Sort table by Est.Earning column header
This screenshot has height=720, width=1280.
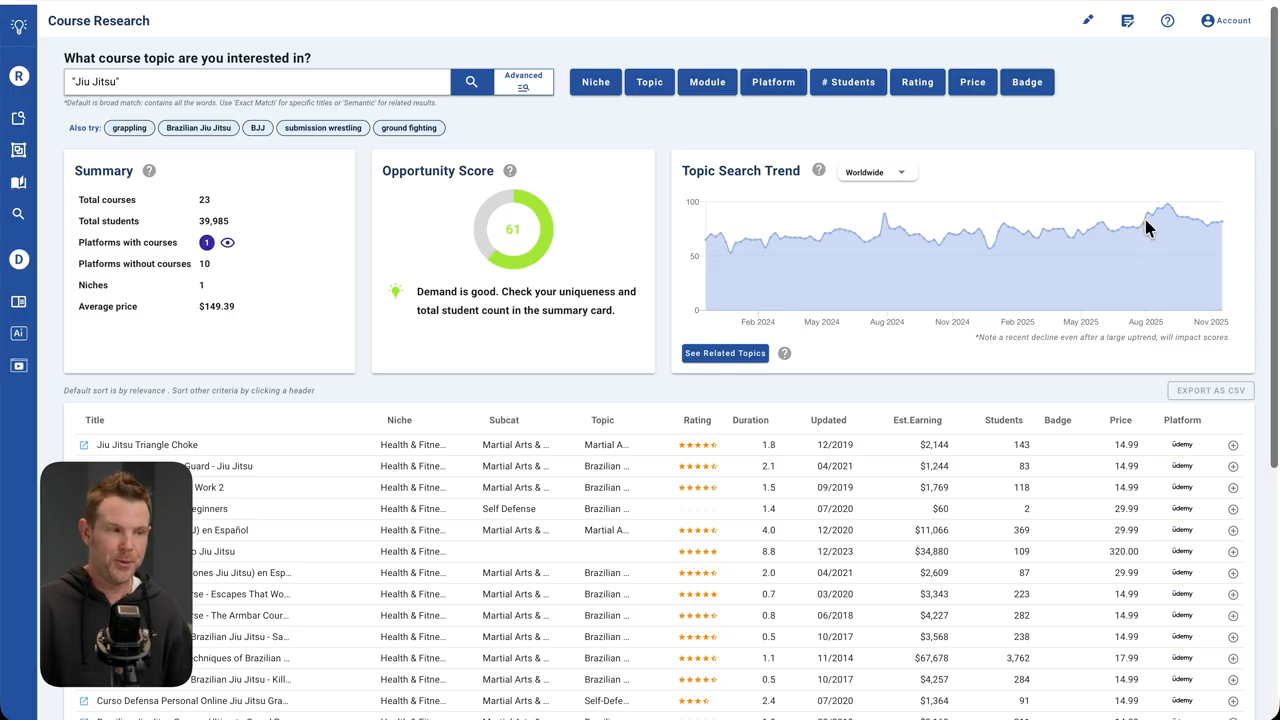click(x=917, y=420)
